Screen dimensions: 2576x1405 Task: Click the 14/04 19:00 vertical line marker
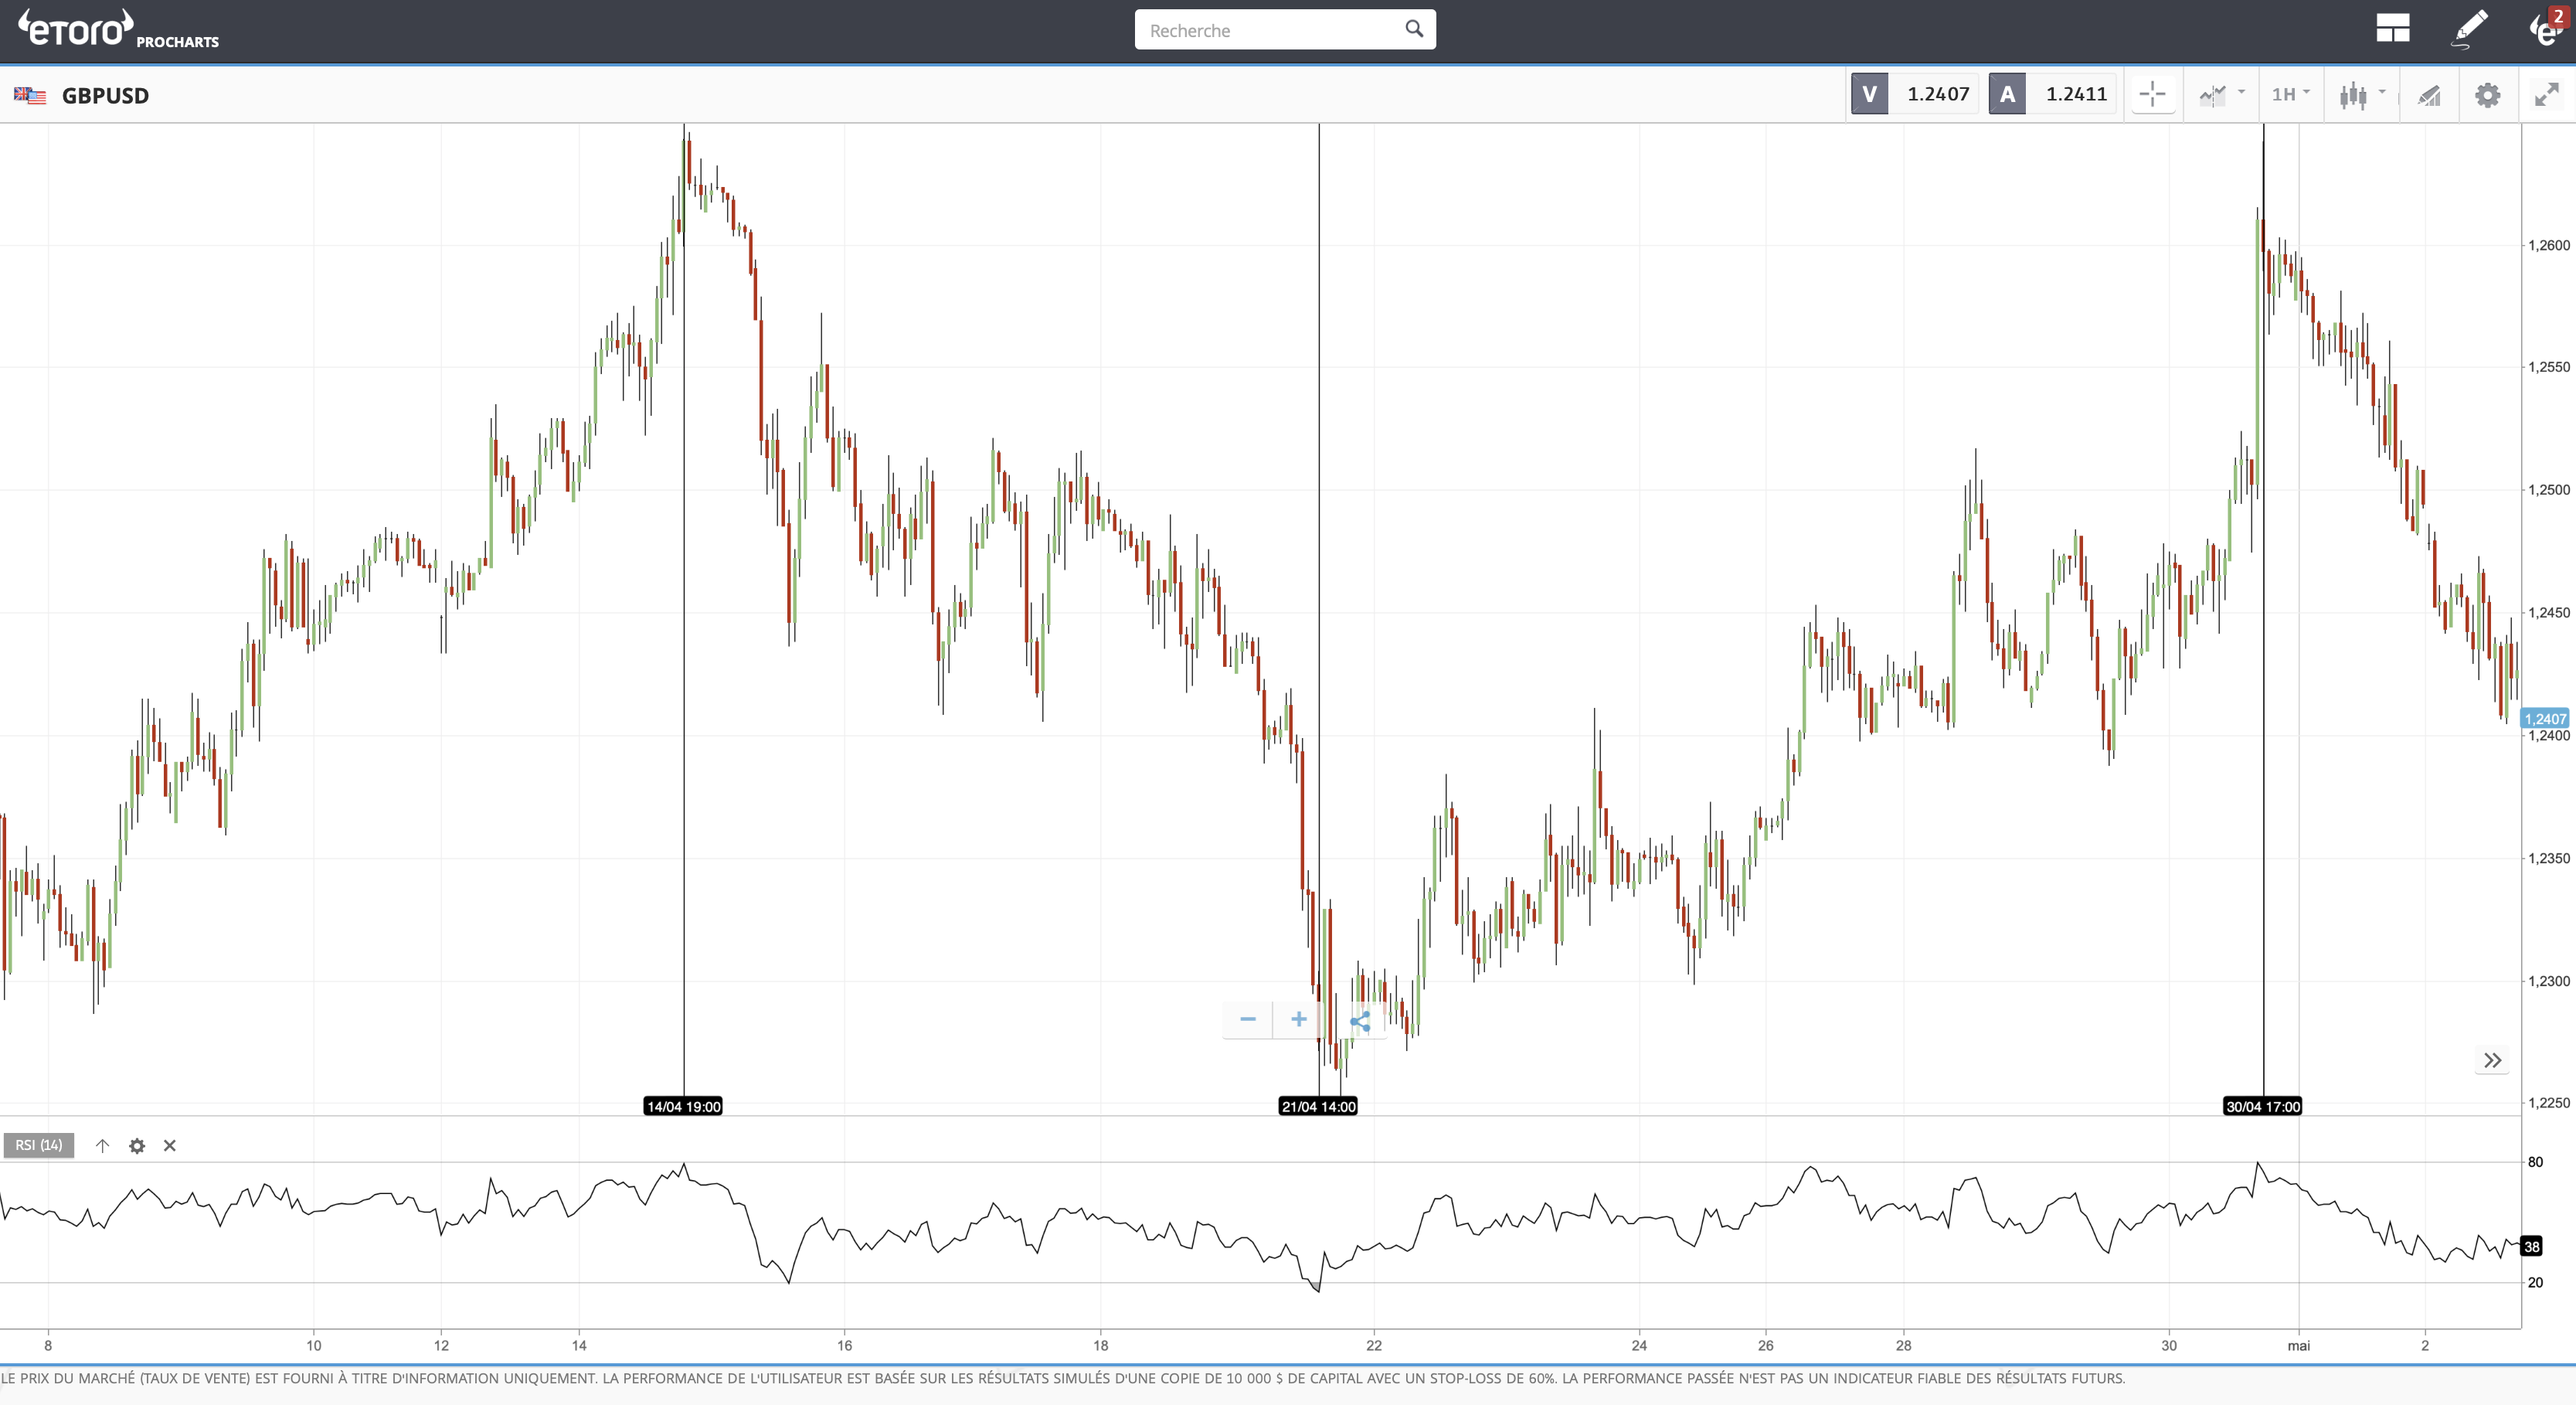[683, 1106]
